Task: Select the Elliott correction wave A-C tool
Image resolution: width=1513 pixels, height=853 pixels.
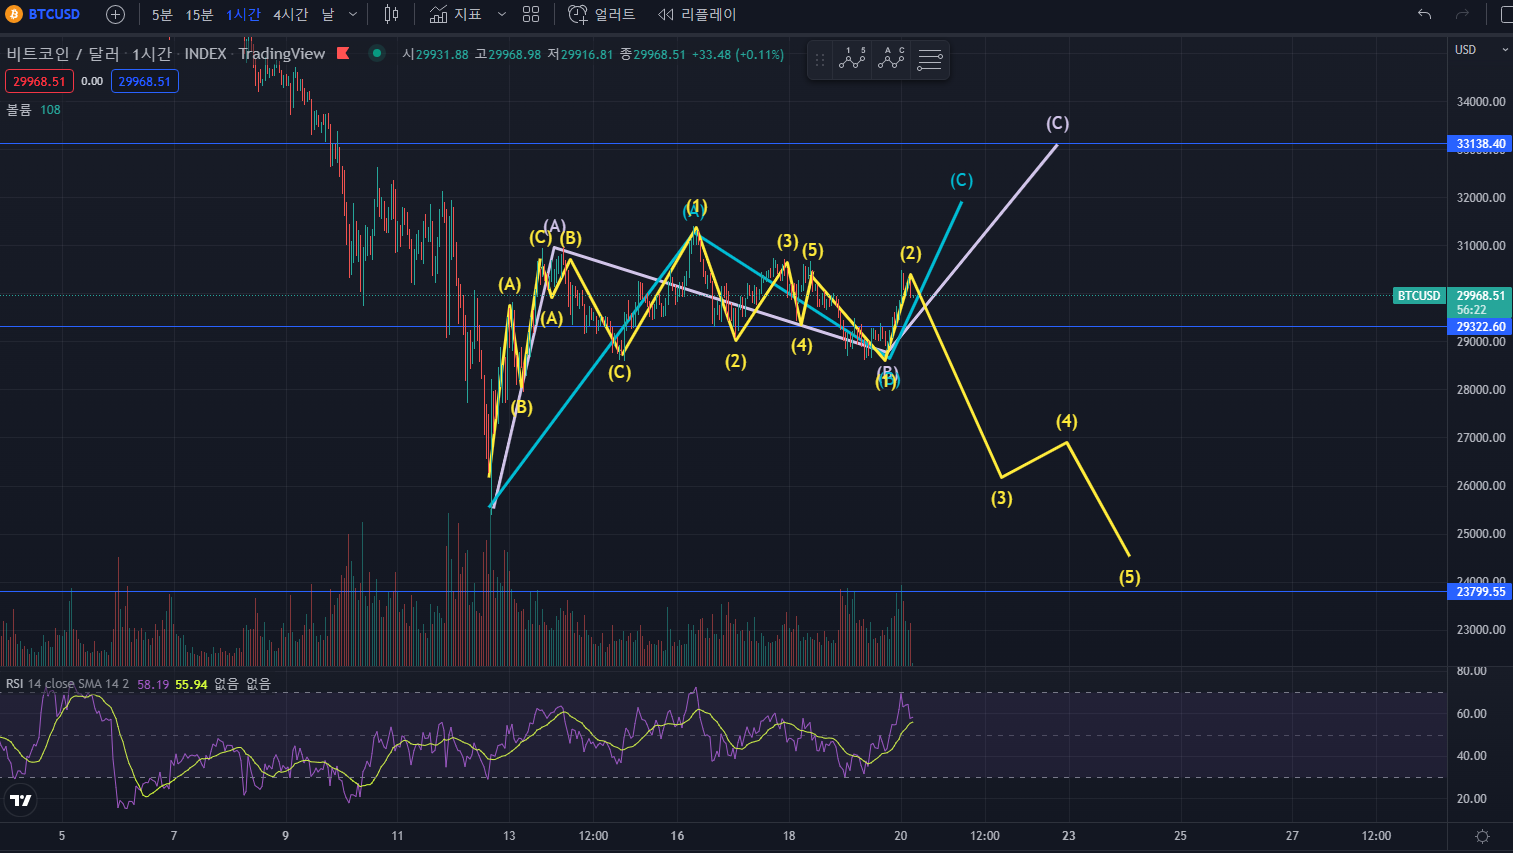Action: [x=891, y=60]
